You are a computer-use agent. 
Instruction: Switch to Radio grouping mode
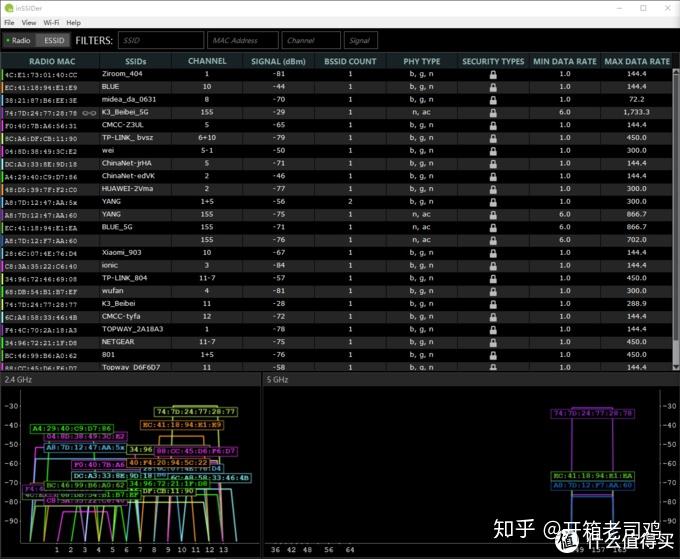(18, 40)
